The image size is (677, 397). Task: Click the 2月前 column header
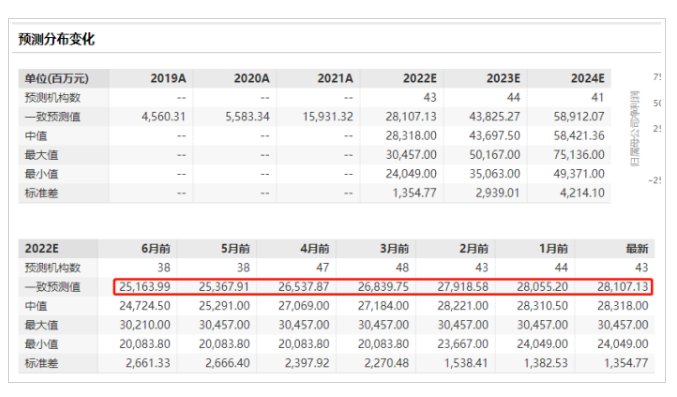(x=474, y=249)
